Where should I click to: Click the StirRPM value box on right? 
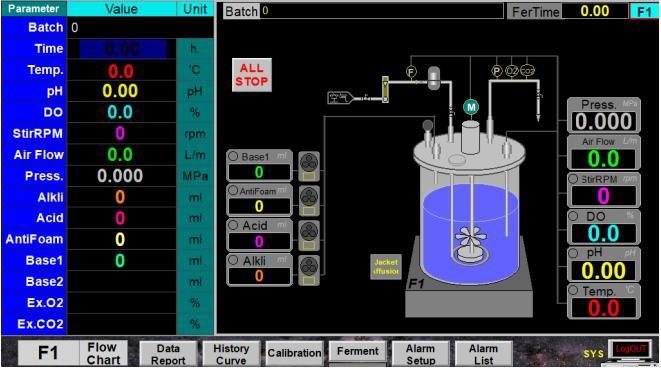pyautogui.click(x=603, y=196)
